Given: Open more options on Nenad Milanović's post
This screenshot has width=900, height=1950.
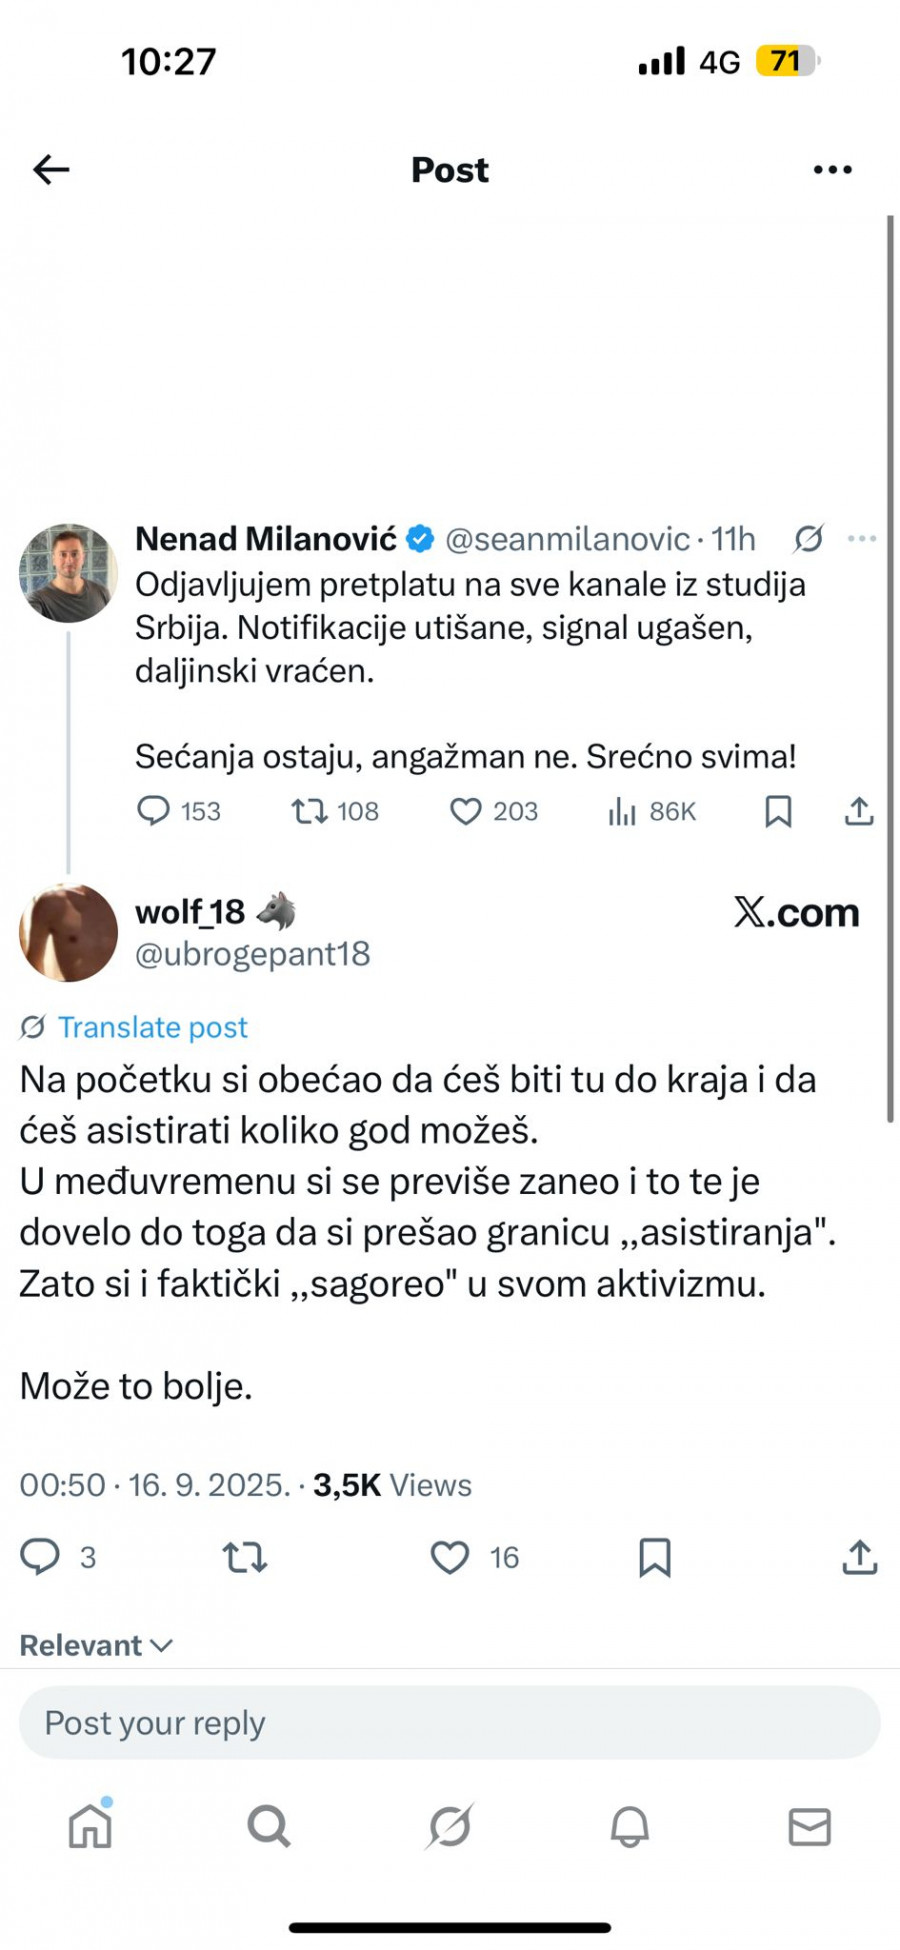Looking at the screenshot, I should (x=861, y=539).
